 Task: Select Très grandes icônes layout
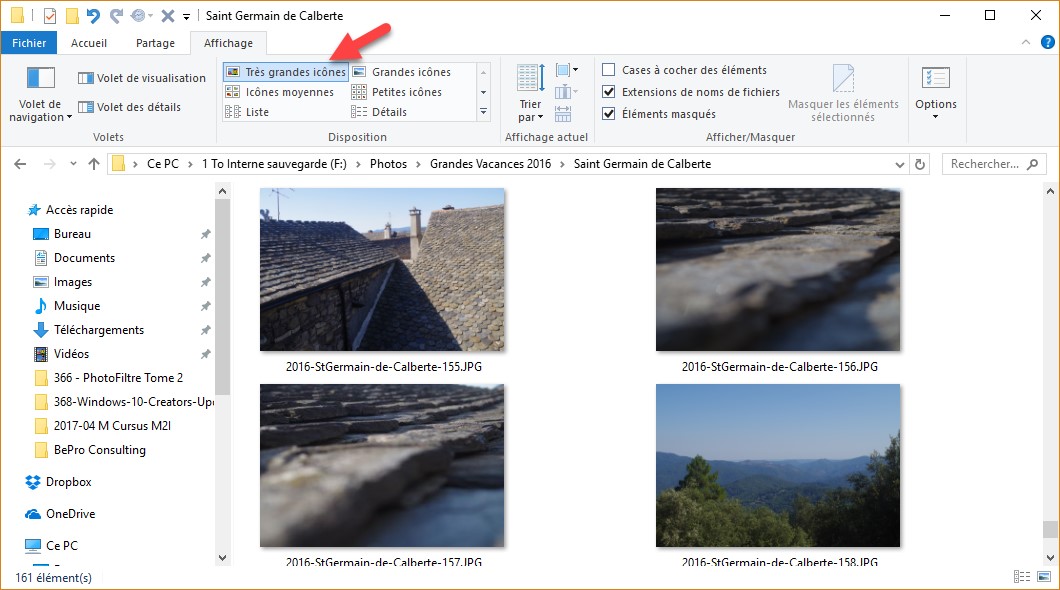[286, 72]
